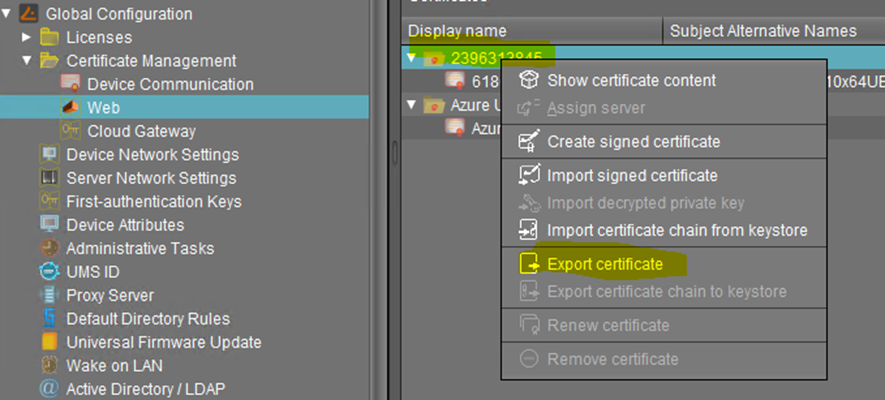Open Device Network Settings in tree
The width and height of the screenshot is (885, 400).
coord(152,155)
